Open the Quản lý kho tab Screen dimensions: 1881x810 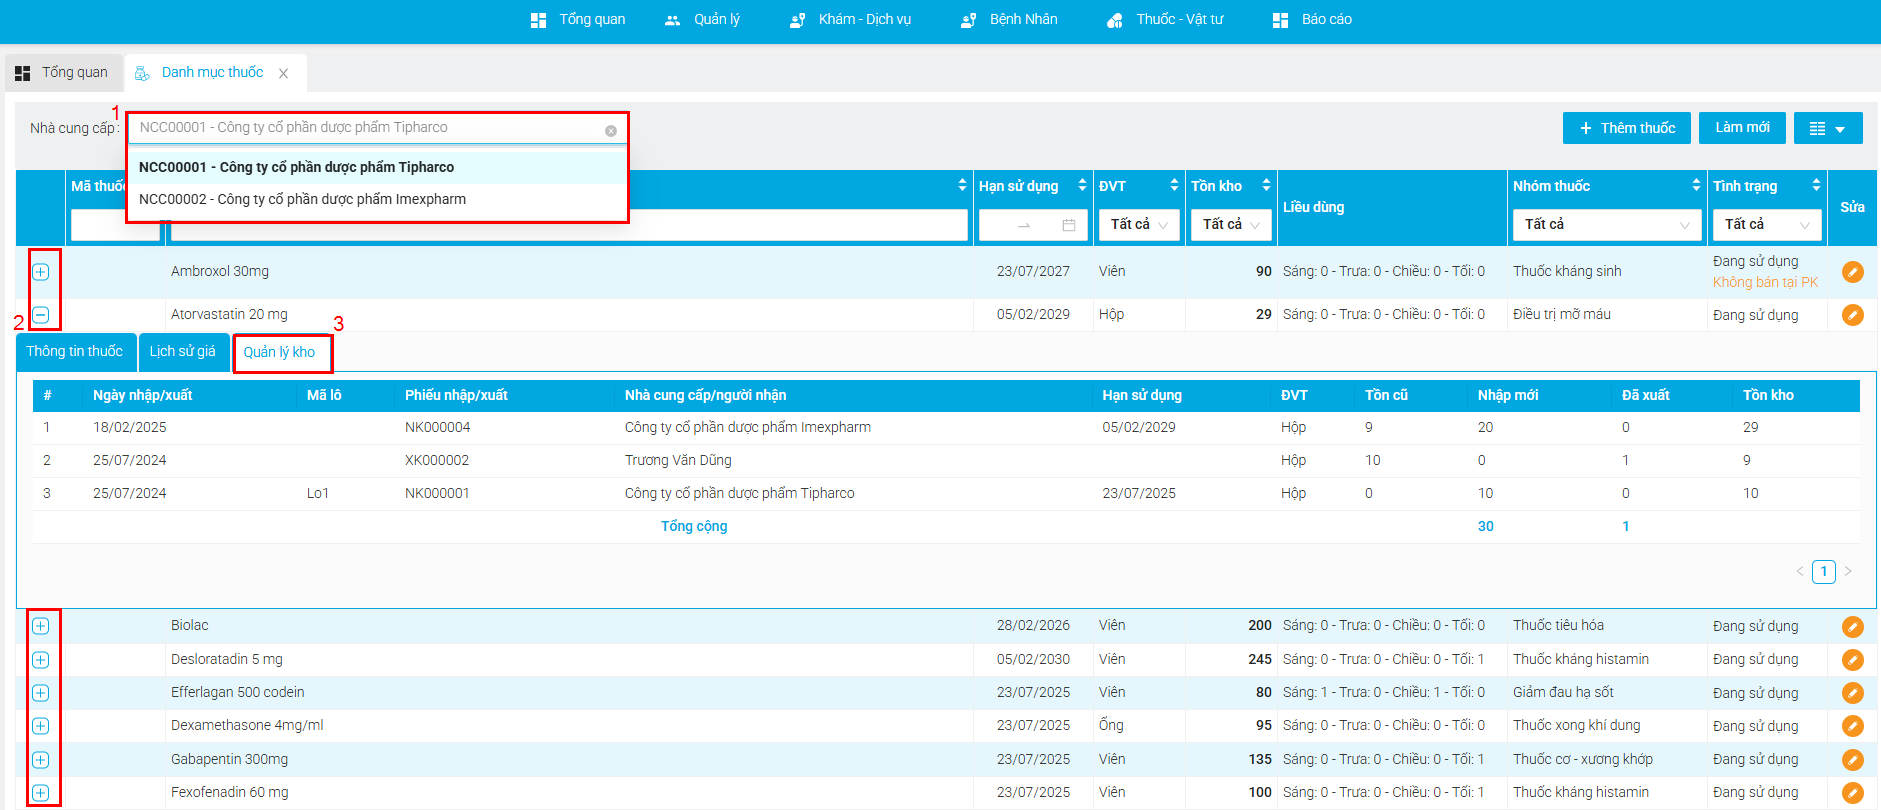tap(280, 353)
